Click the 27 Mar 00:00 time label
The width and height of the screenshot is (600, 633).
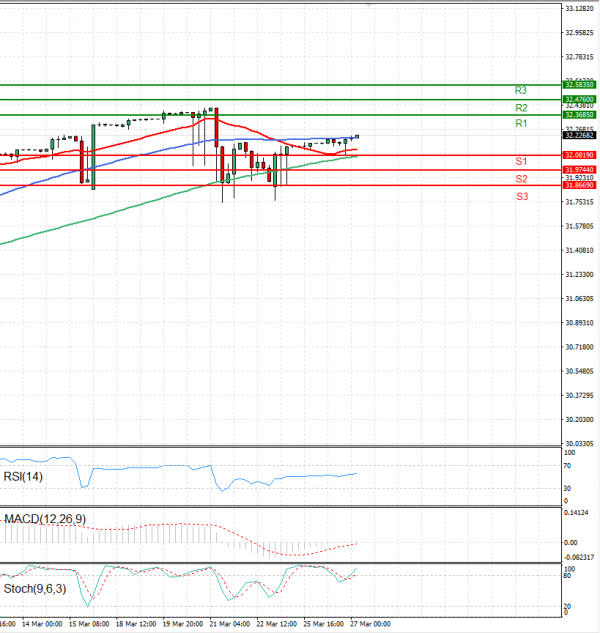click(x=370, y=624)
